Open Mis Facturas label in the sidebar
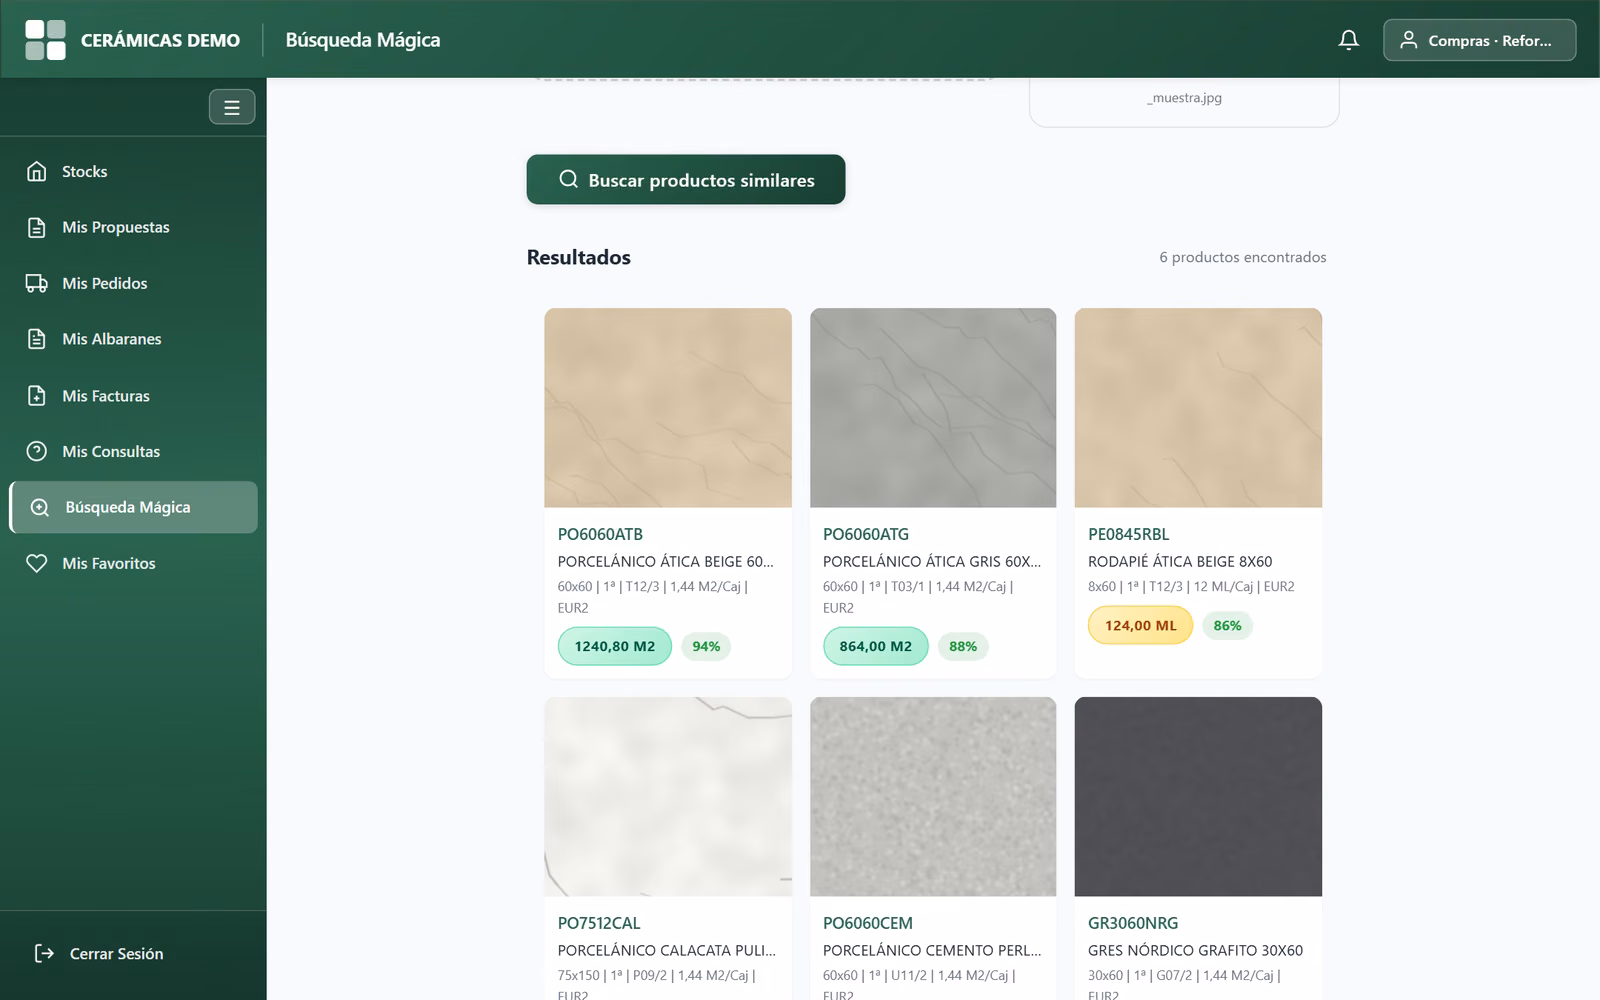 point(106,396)
